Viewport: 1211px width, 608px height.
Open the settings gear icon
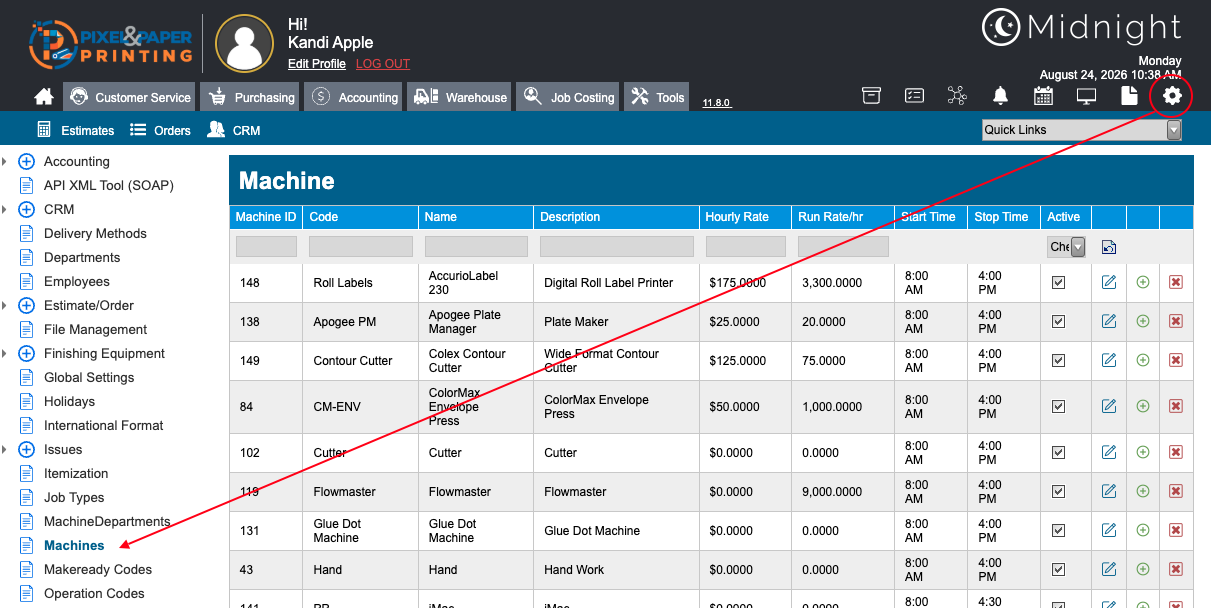[x=1172, y=96]
